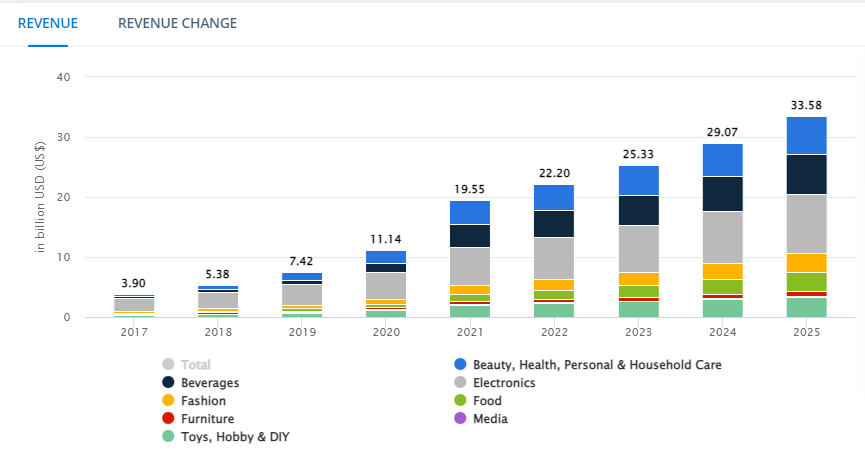Click the dark navy Beverages legend dot
The height and width of the screenshot is (451, 865).
pyautogui.click(x=168, y=383)
